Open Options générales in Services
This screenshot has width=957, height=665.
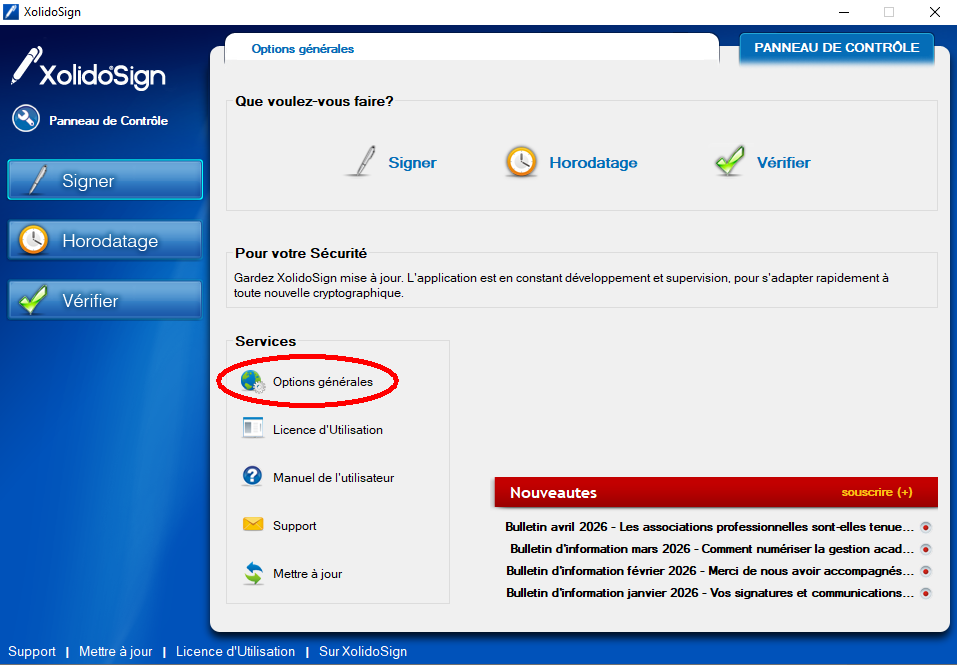point(323,382)
